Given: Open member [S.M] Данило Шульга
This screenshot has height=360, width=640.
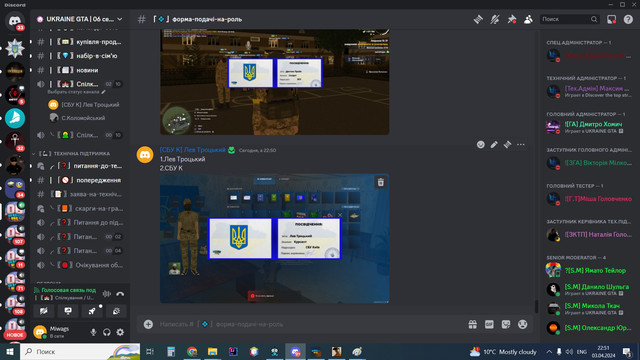Looking at the screenshot, I should point(589,289).
